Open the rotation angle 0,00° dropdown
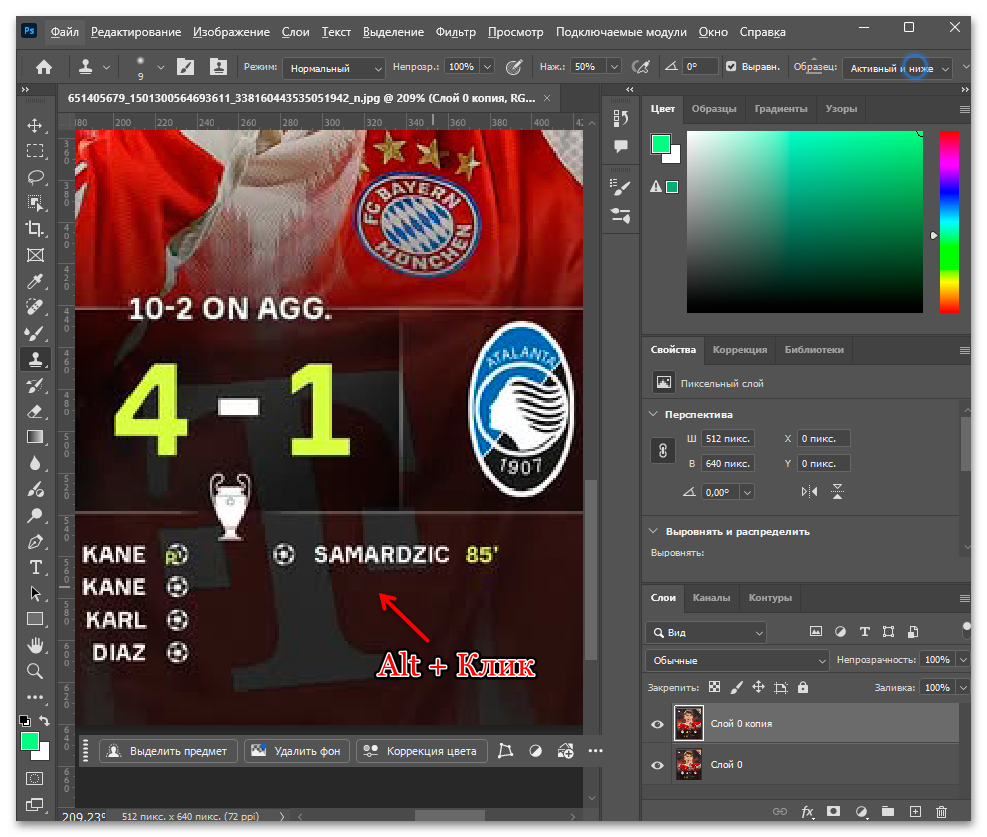The image size is (987, 837). point(747,492)
